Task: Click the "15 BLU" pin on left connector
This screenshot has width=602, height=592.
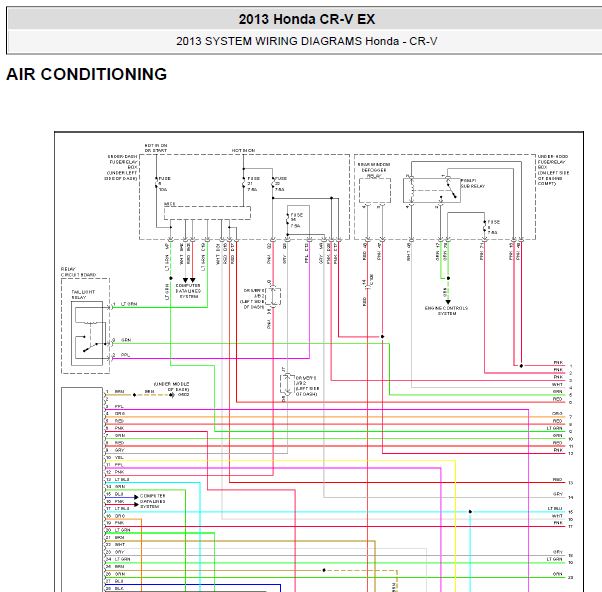Action: point(115,494)
